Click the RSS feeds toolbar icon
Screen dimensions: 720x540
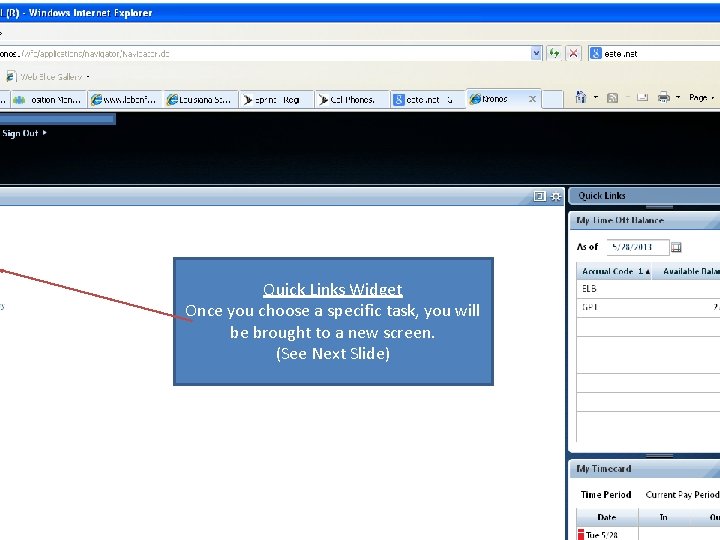pos(612,97)
